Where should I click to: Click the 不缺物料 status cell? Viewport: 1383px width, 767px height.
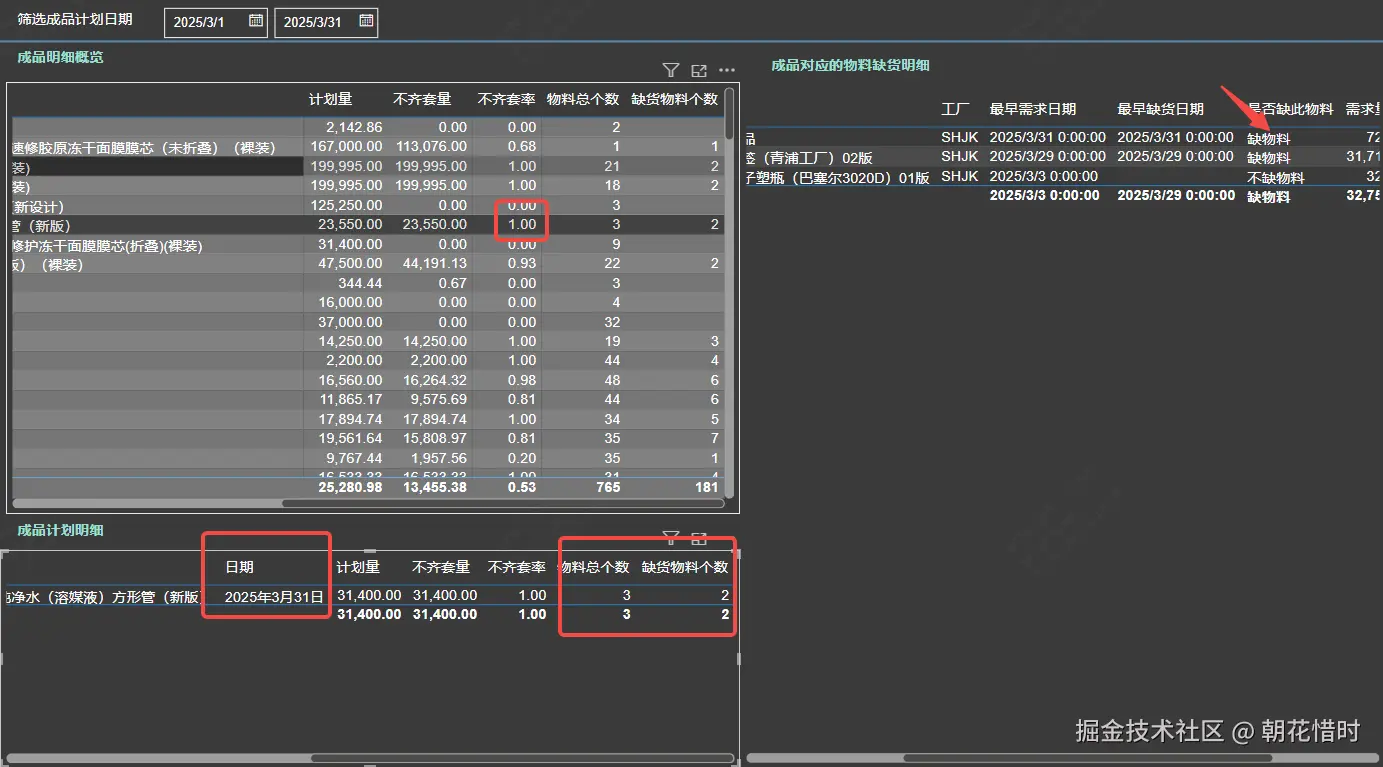click(x=1275, y=178)
